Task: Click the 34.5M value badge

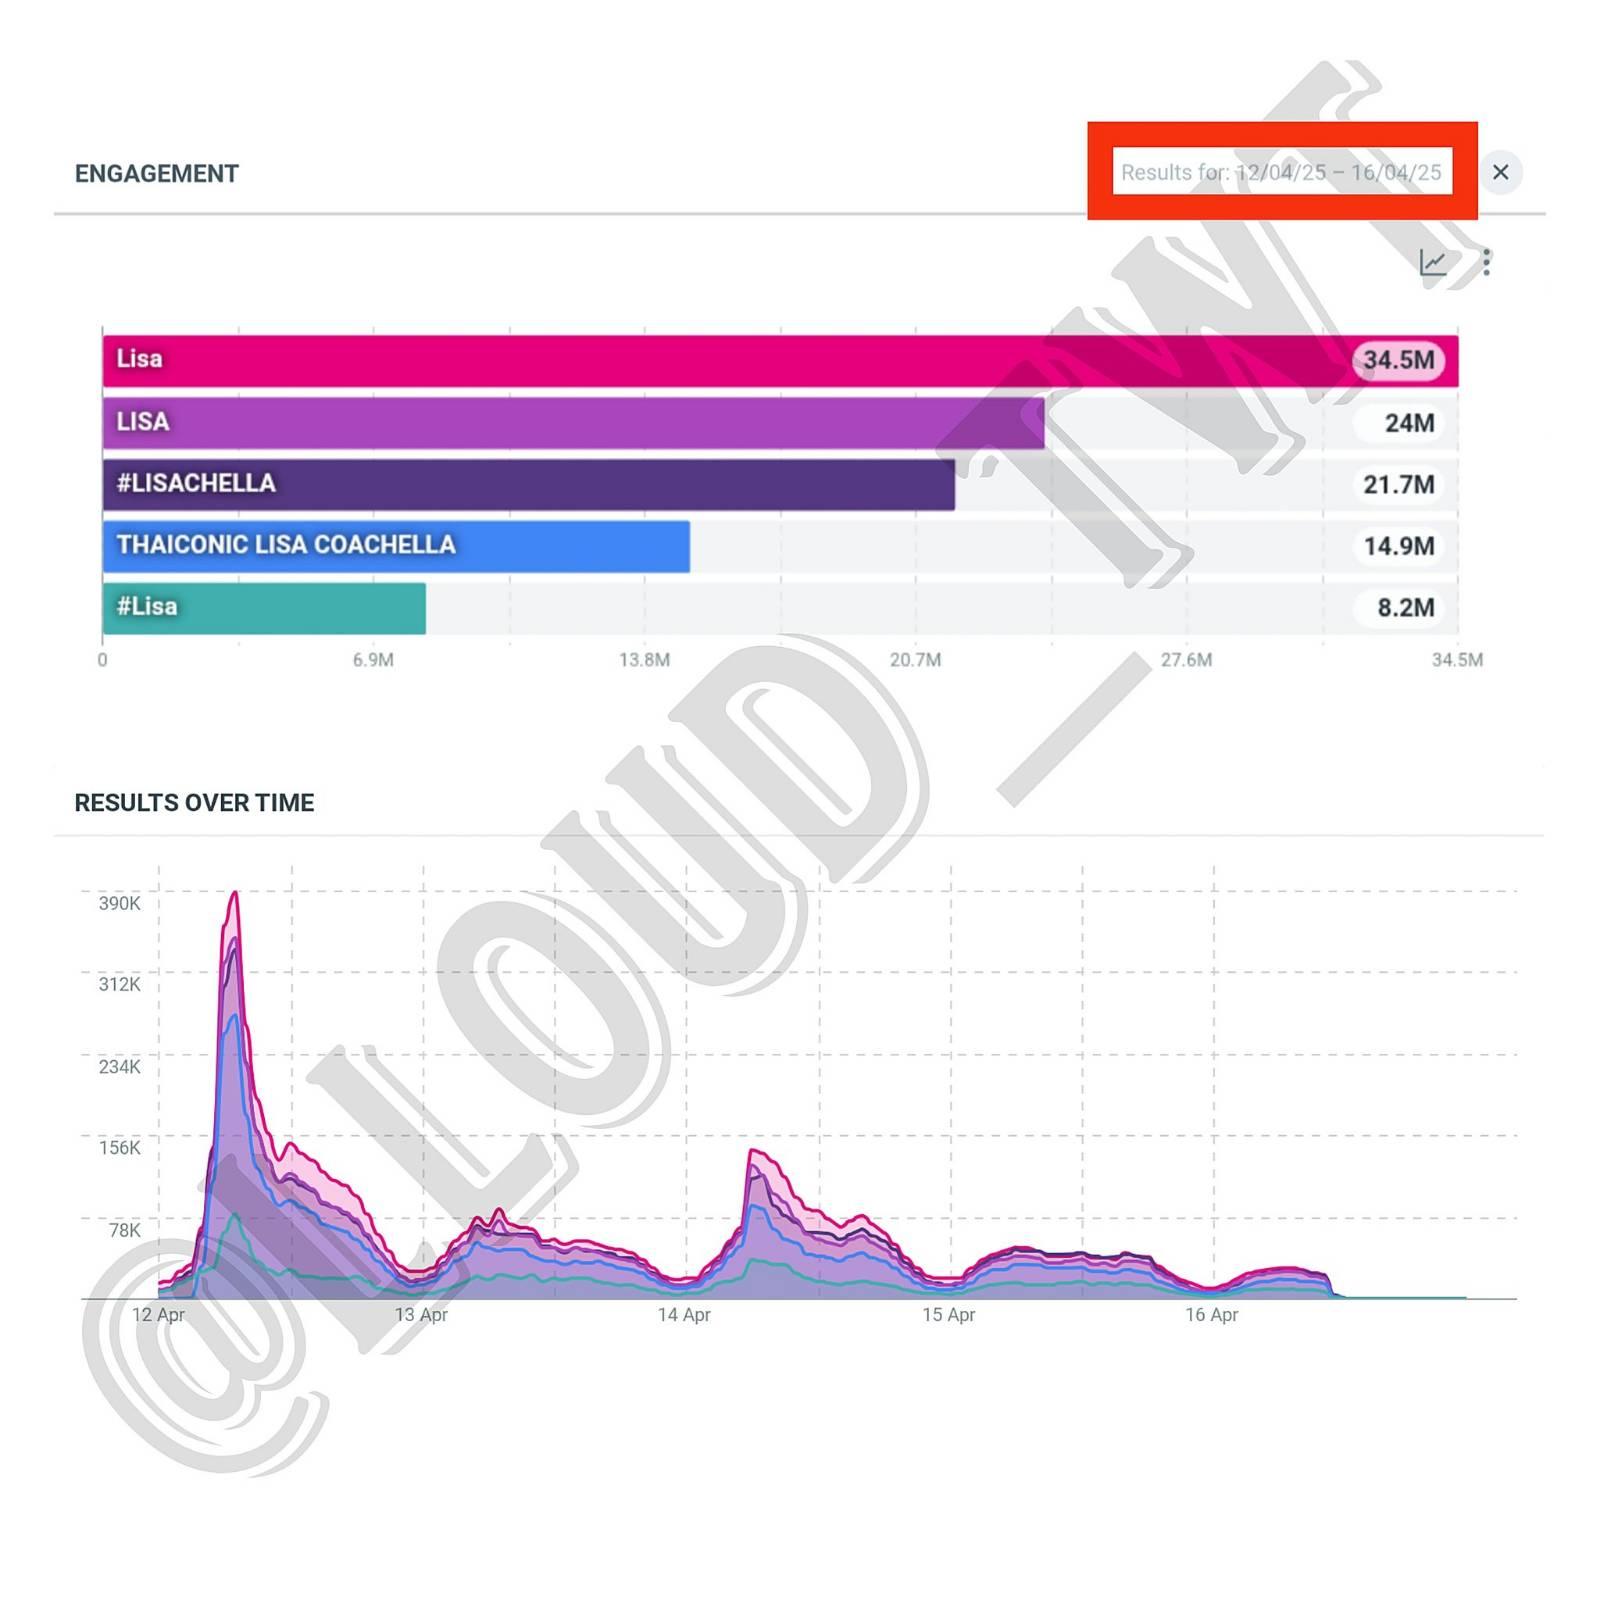Action: [x=1398, y=360]
